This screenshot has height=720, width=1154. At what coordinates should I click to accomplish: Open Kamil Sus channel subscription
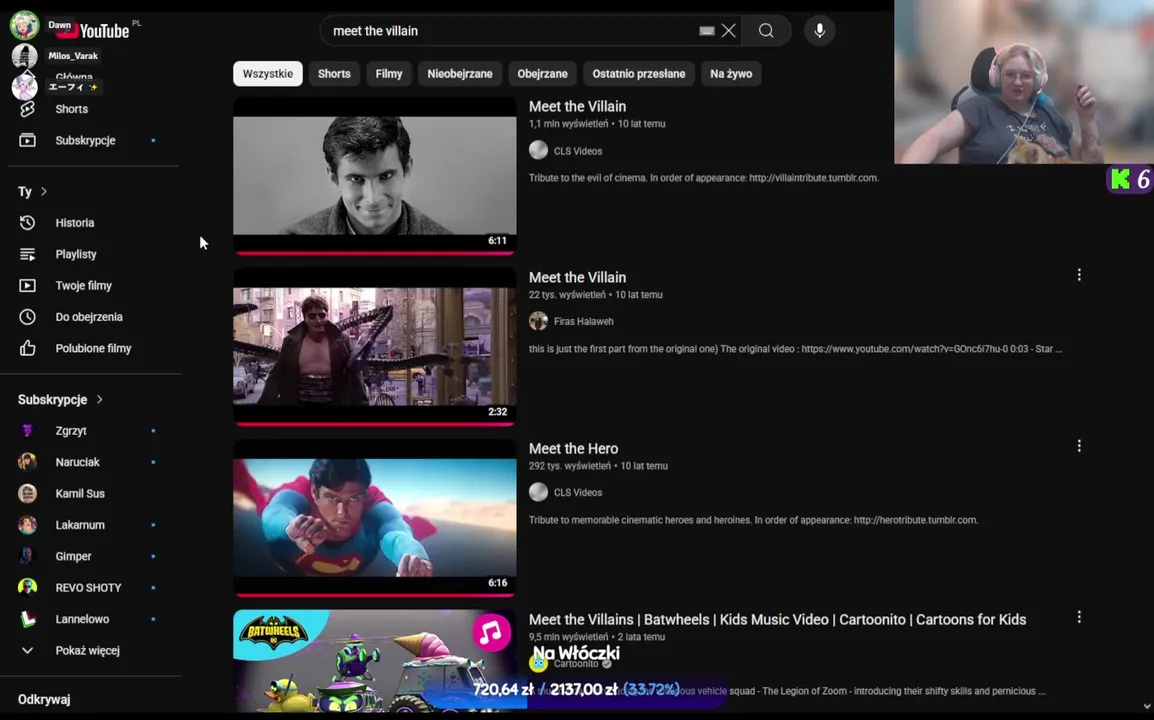pyautogui.click(x=79, y=493)
